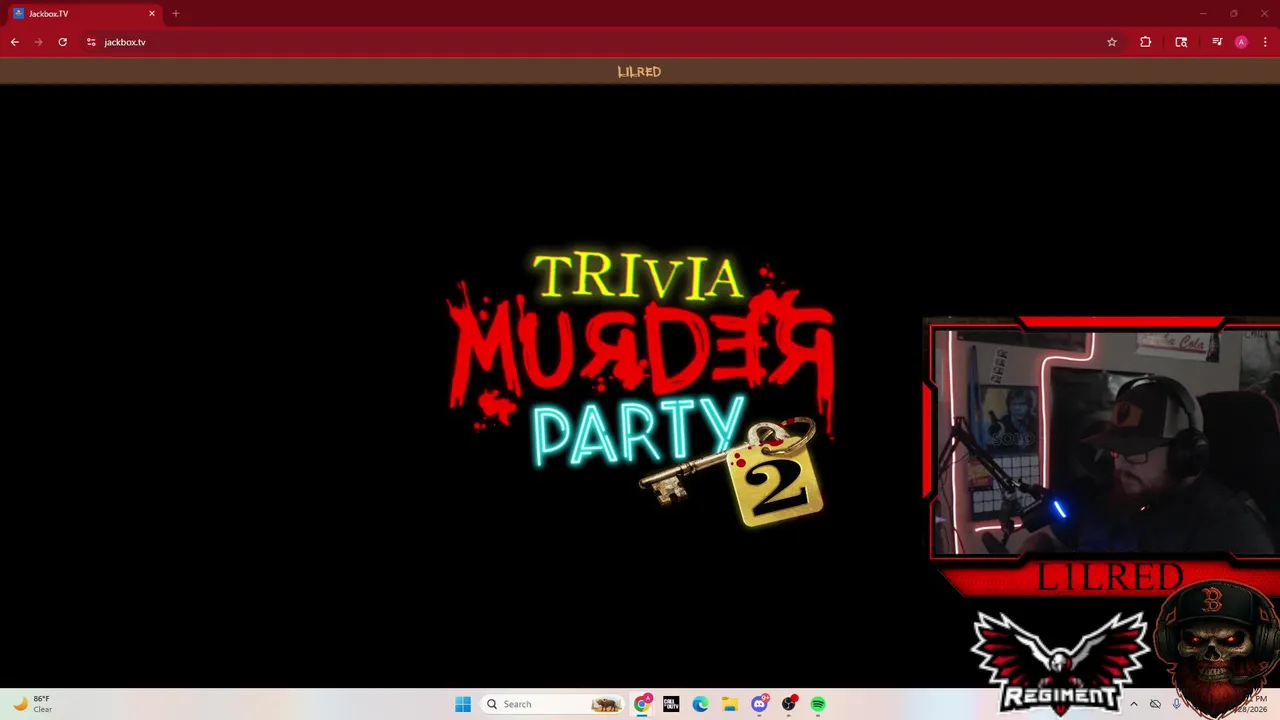Open the Extensions puzzle-piece menu
Viewport: 1280px width, 720px height.
(x=1145, y=42)
